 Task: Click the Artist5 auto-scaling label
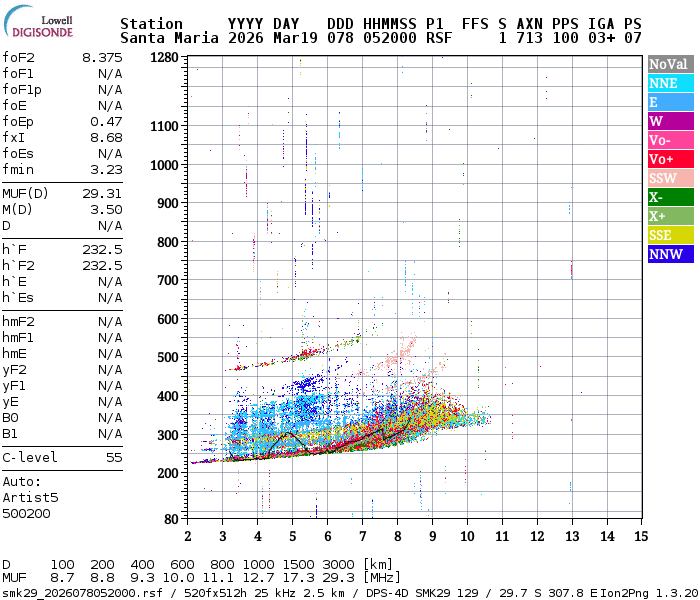coord(30,497)
